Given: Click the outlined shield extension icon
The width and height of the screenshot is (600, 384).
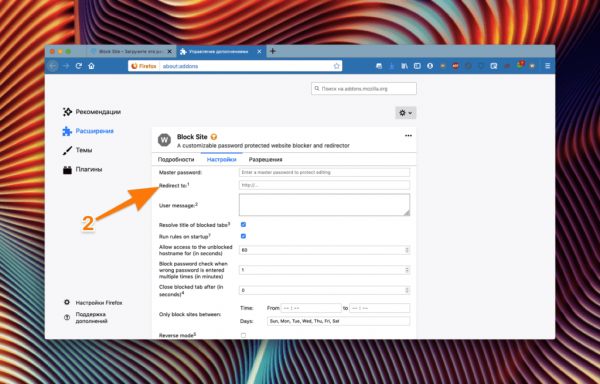Looking at the screenshot, I should pyautogui.click(x=481, y=66).
